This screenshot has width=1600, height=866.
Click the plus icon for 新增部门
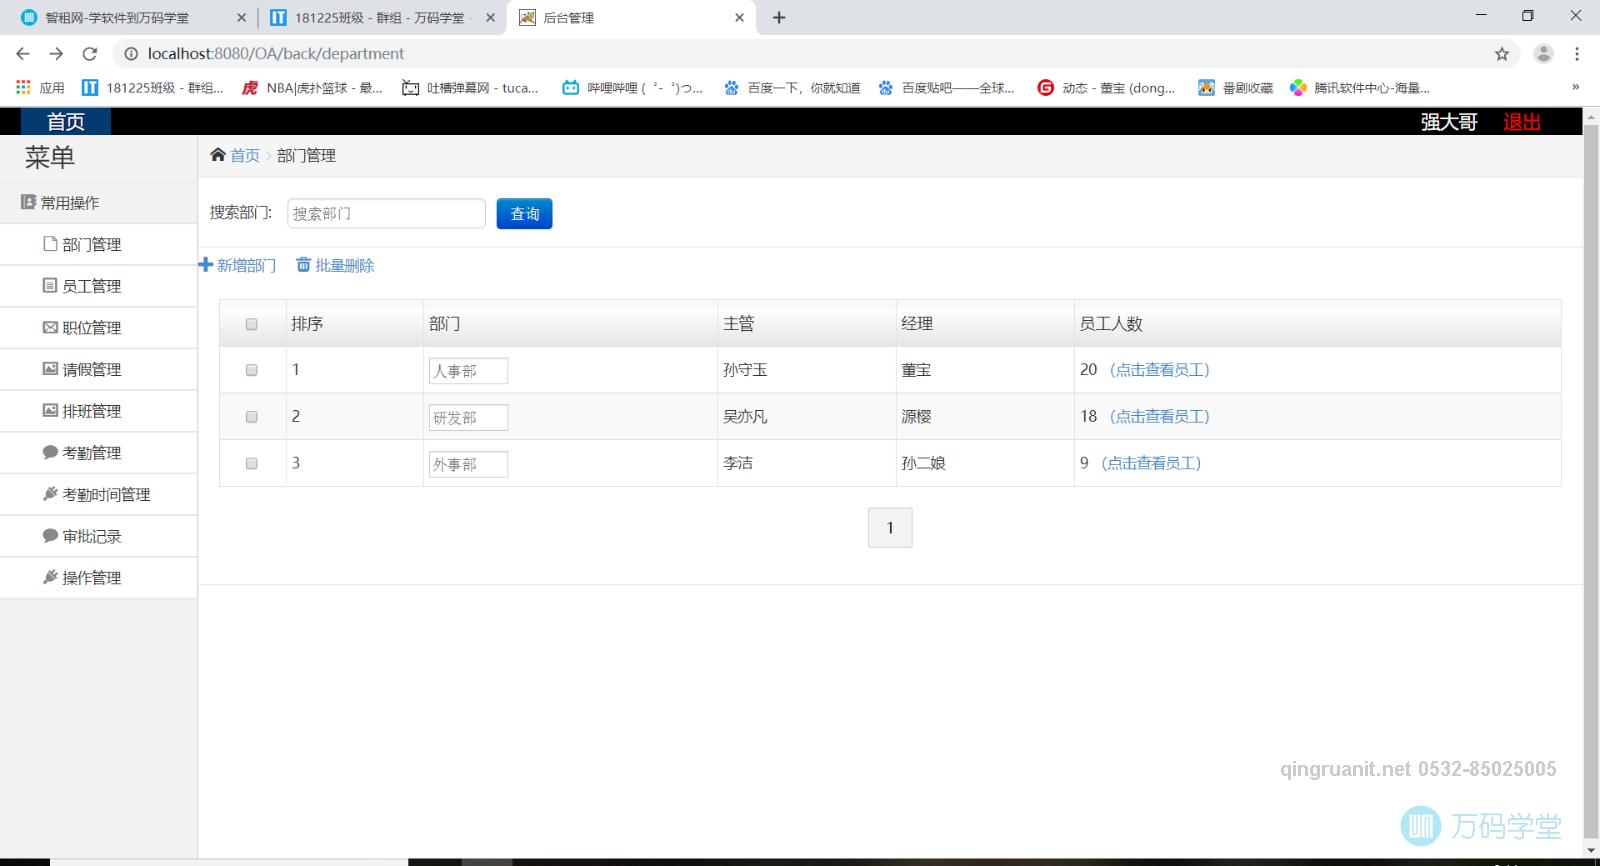[206, 265]
